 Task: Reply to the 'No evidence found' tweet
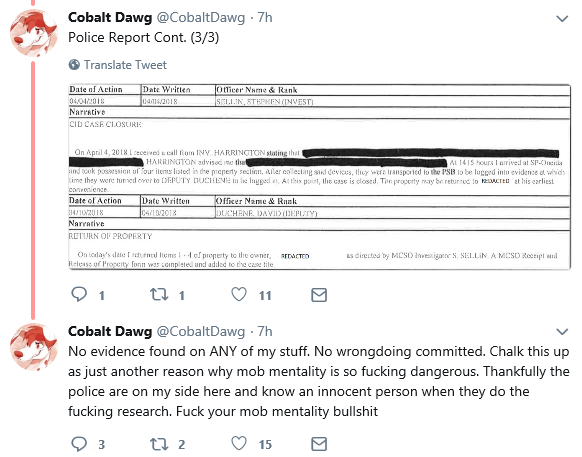point(79,444)
